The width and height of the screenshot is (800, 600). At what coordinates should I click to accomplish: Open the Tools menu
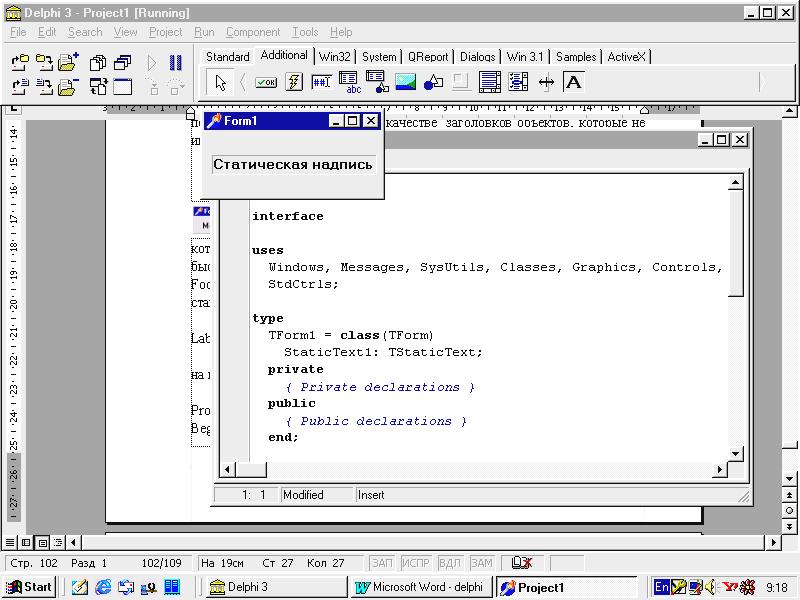305,32
